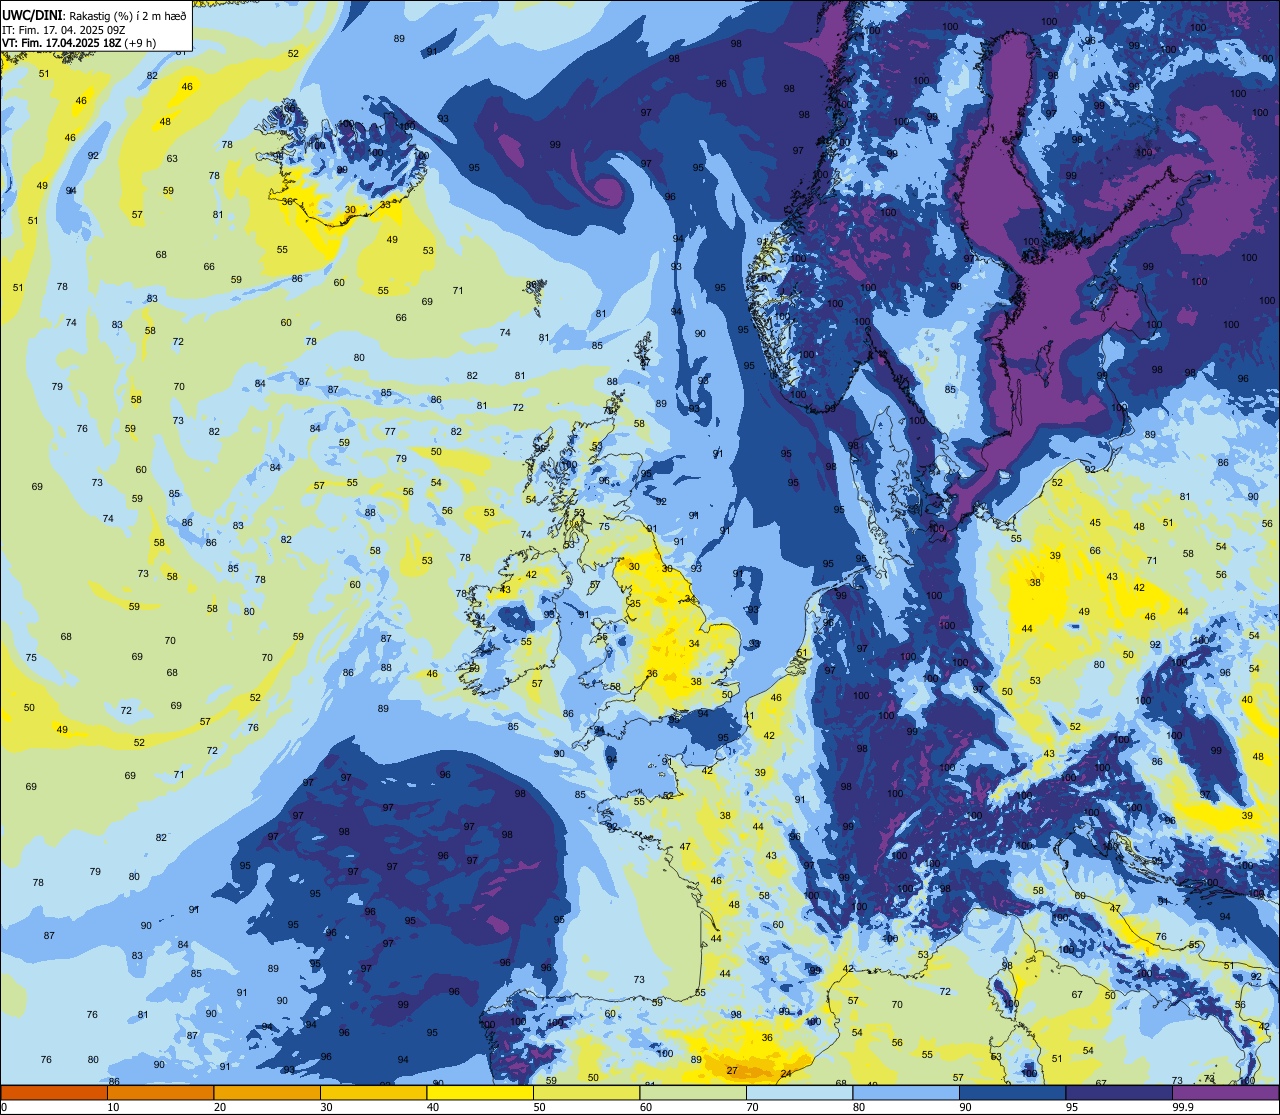This screenshot has width=1280, height=1115.
Task: Click the humidity value '77' on the map
Action: (390, 432)
